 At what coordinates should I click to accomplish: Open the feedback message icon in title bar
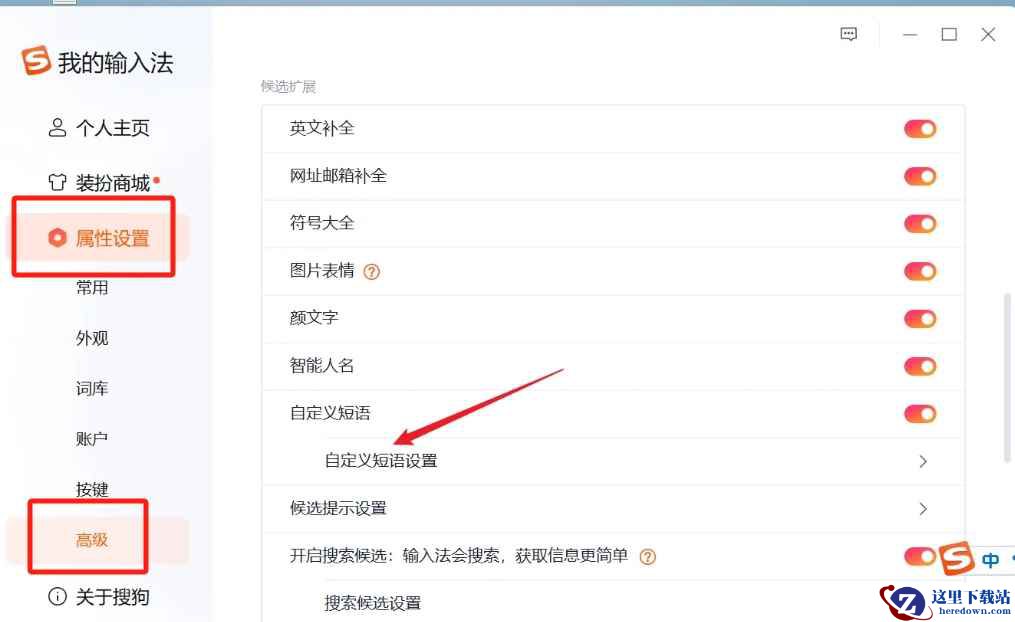pyautogui.click(x=849, y=34)
